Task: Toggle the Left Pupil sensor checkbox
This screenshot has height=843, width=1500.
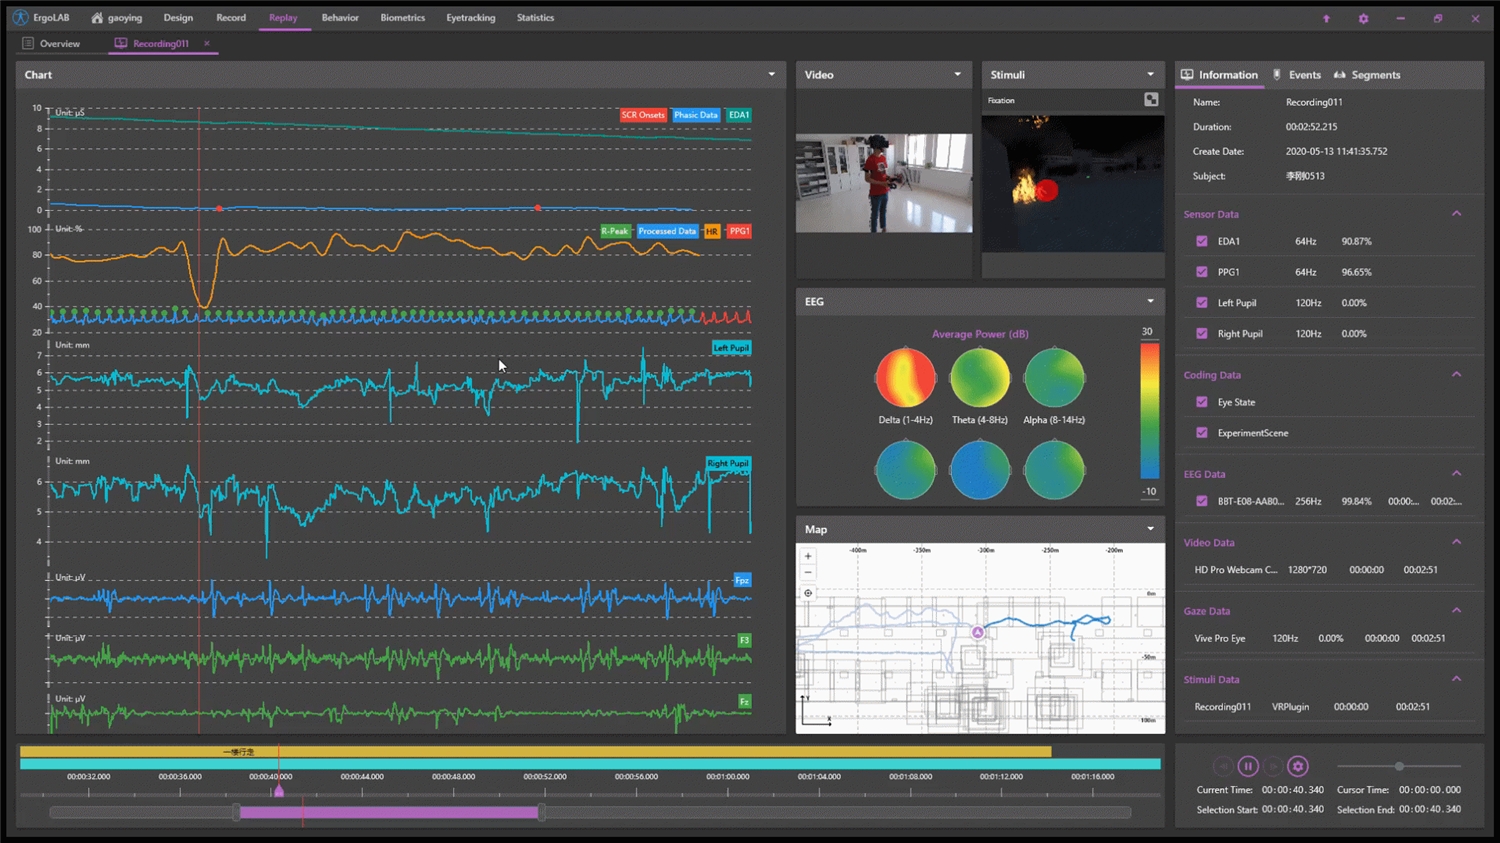Action: pyautogui.click(x=1202, y=303)
